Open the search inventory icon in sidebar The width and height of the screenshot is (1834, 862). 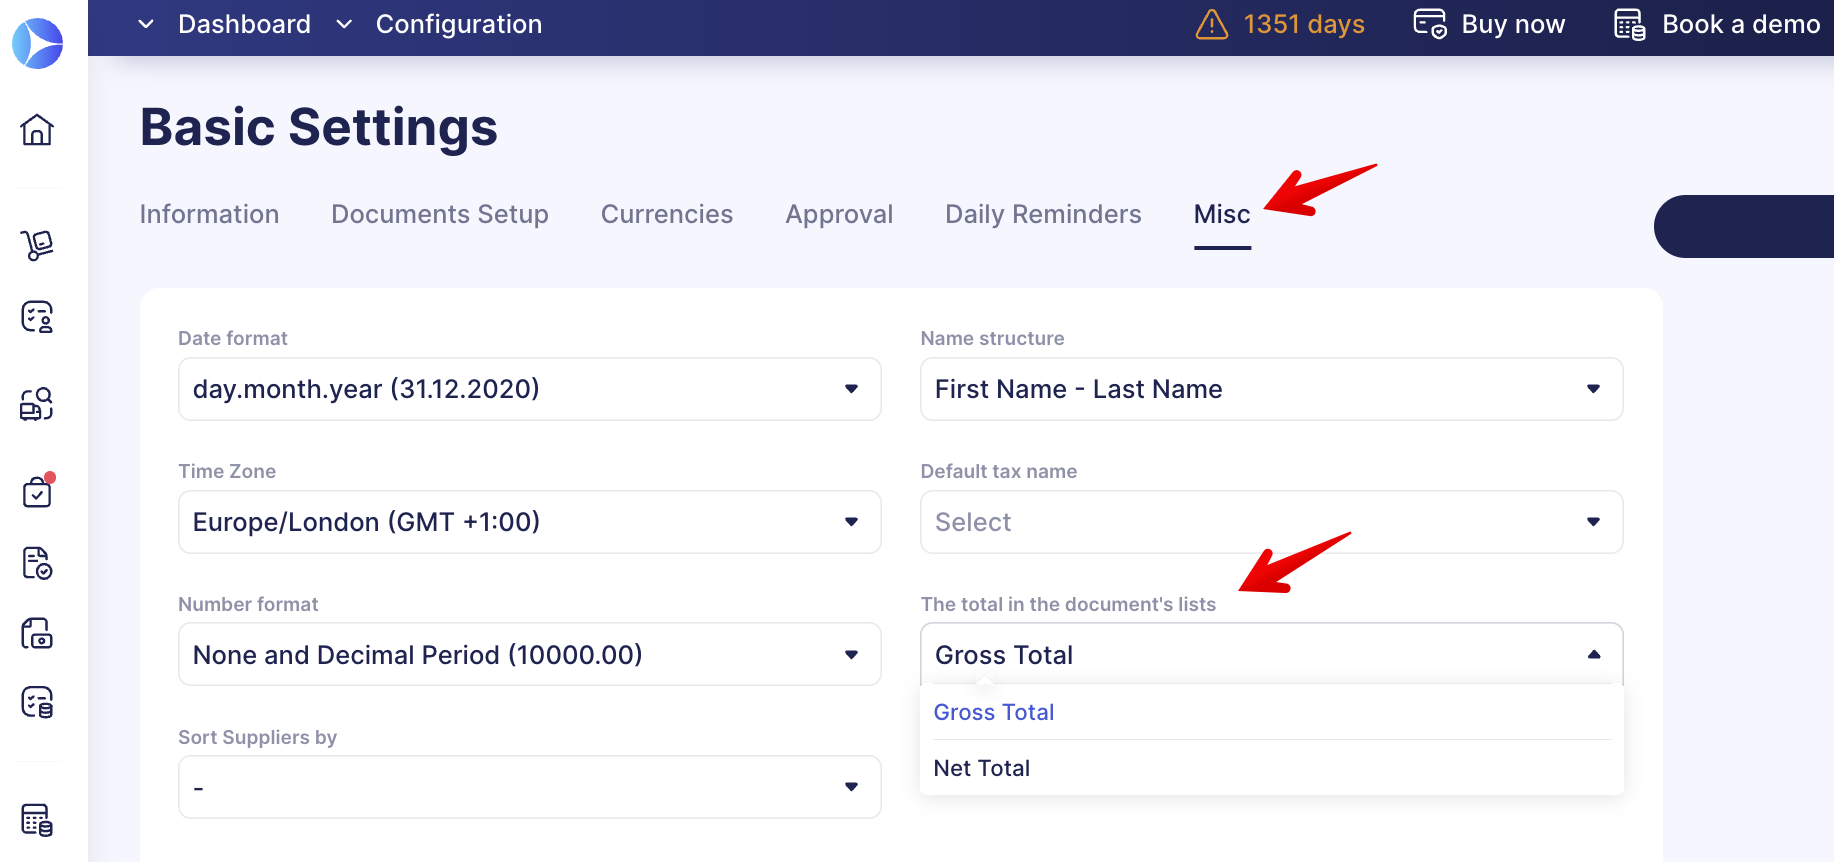click(37, 404)
